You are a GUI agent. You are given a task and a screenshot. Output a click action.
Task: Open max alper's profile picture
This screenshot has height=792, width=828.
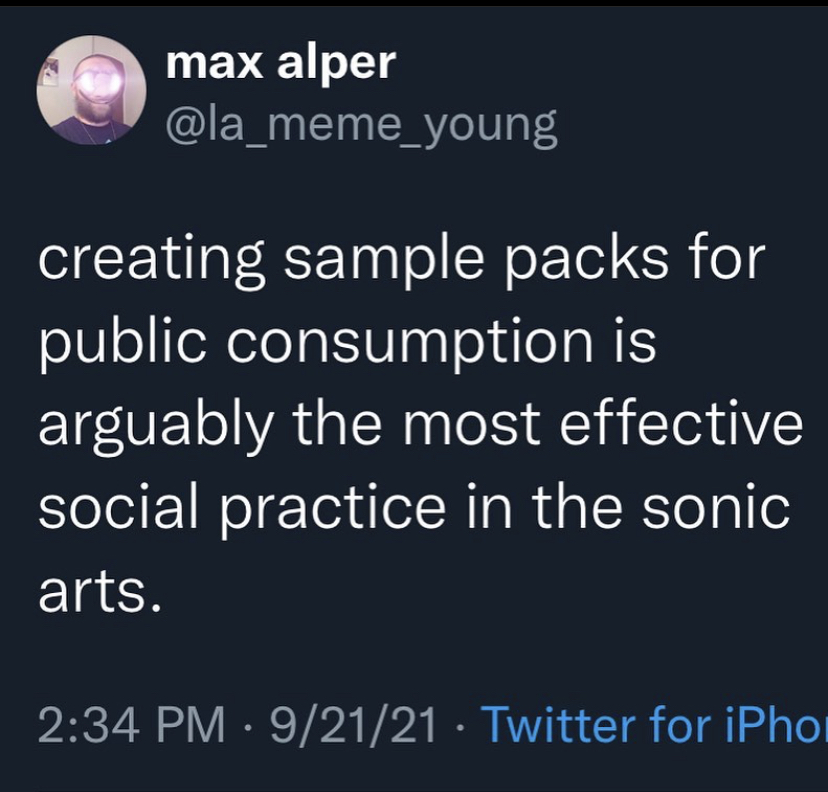coord(91,90)
